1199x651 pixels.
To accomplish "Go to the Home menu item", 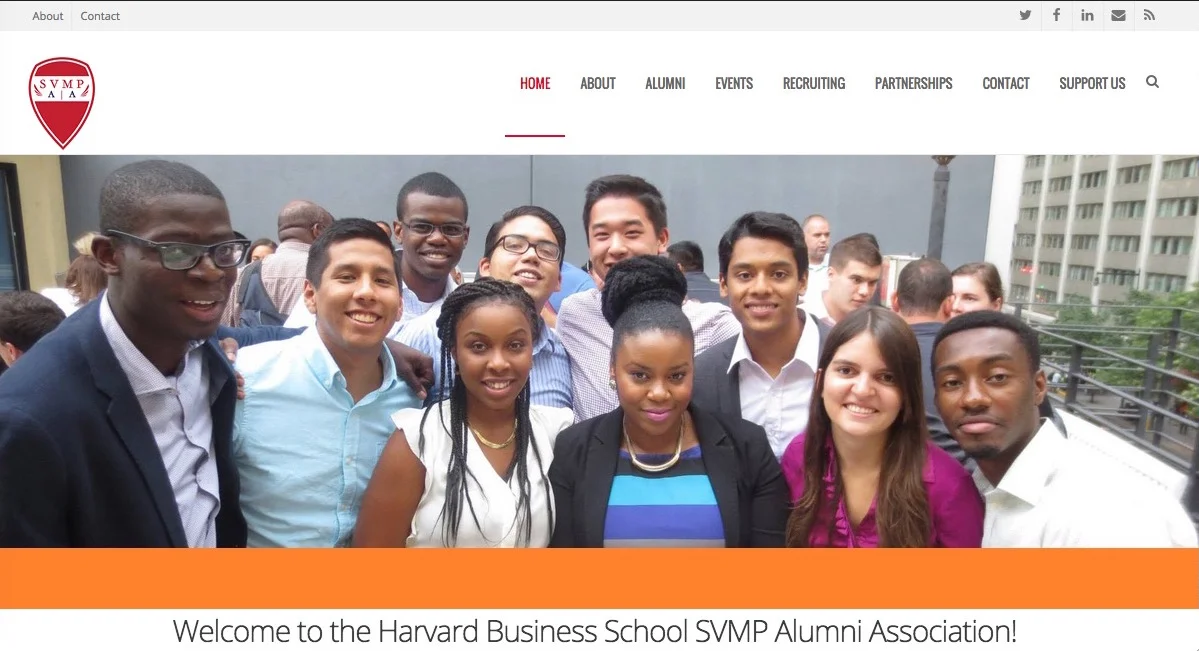I will pos(535,83).
